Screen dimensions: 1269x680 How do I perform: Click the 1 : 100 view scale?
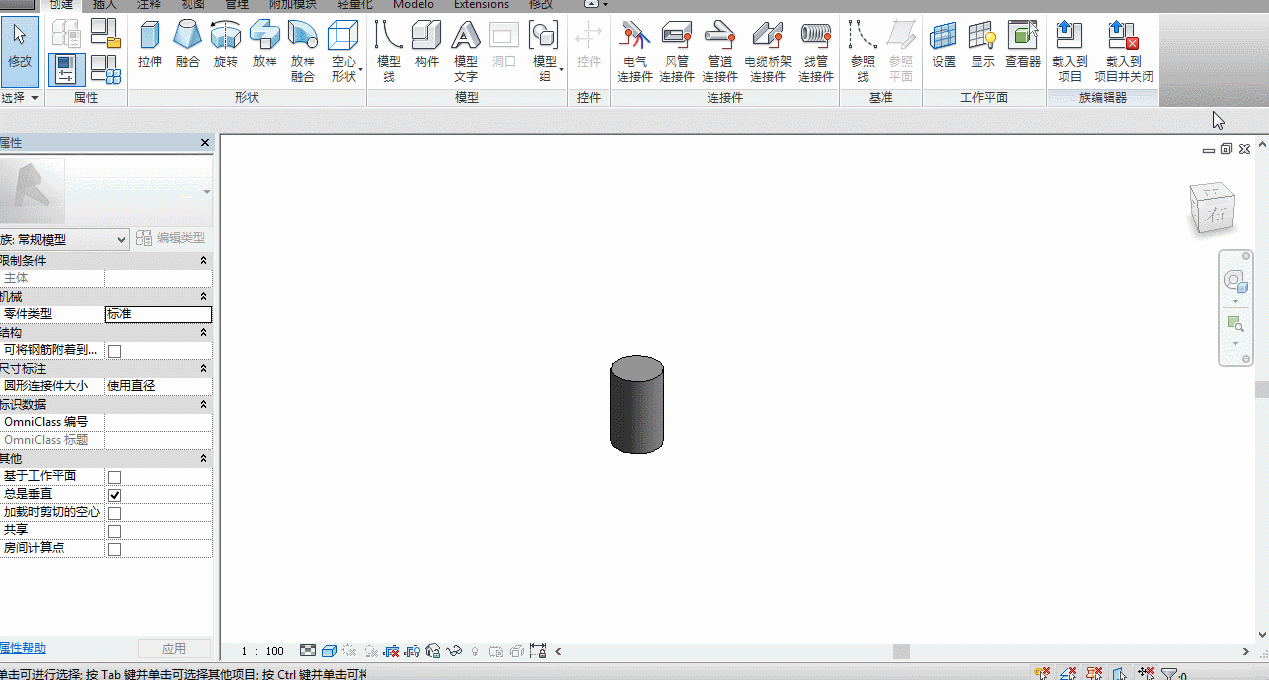[x=263, y=651]
